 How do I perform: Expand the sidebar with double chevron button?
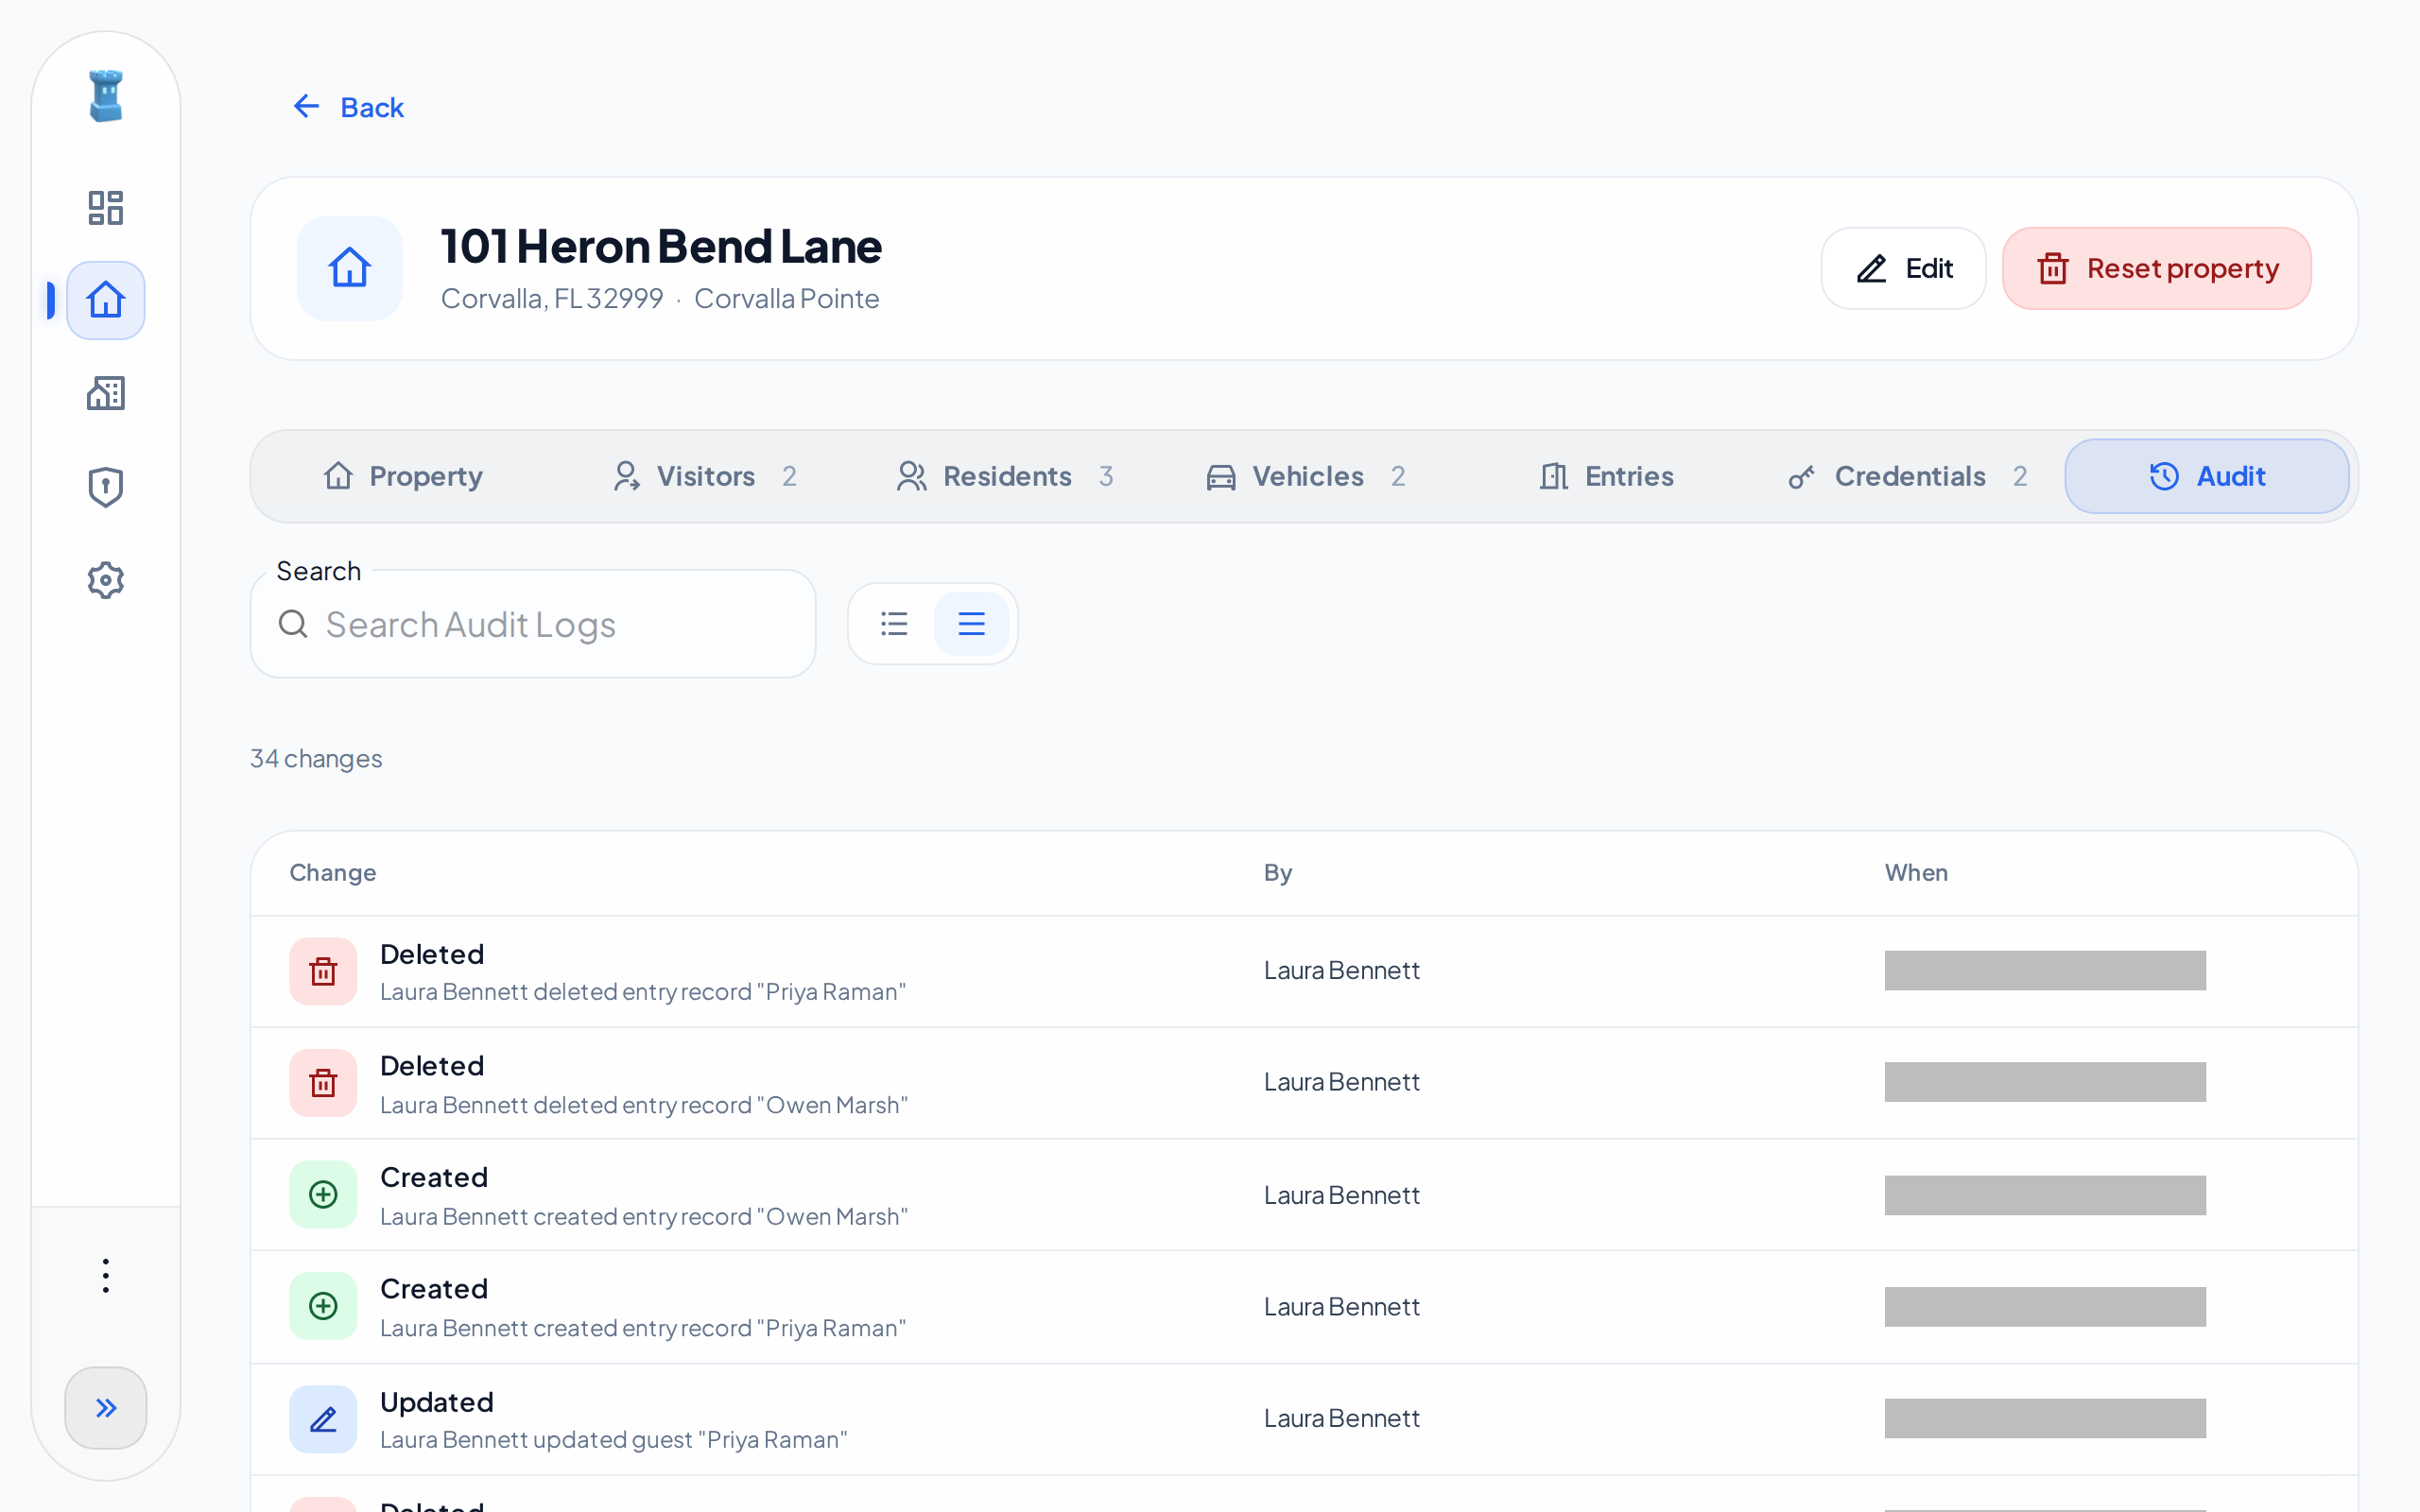coord(106,1408)
